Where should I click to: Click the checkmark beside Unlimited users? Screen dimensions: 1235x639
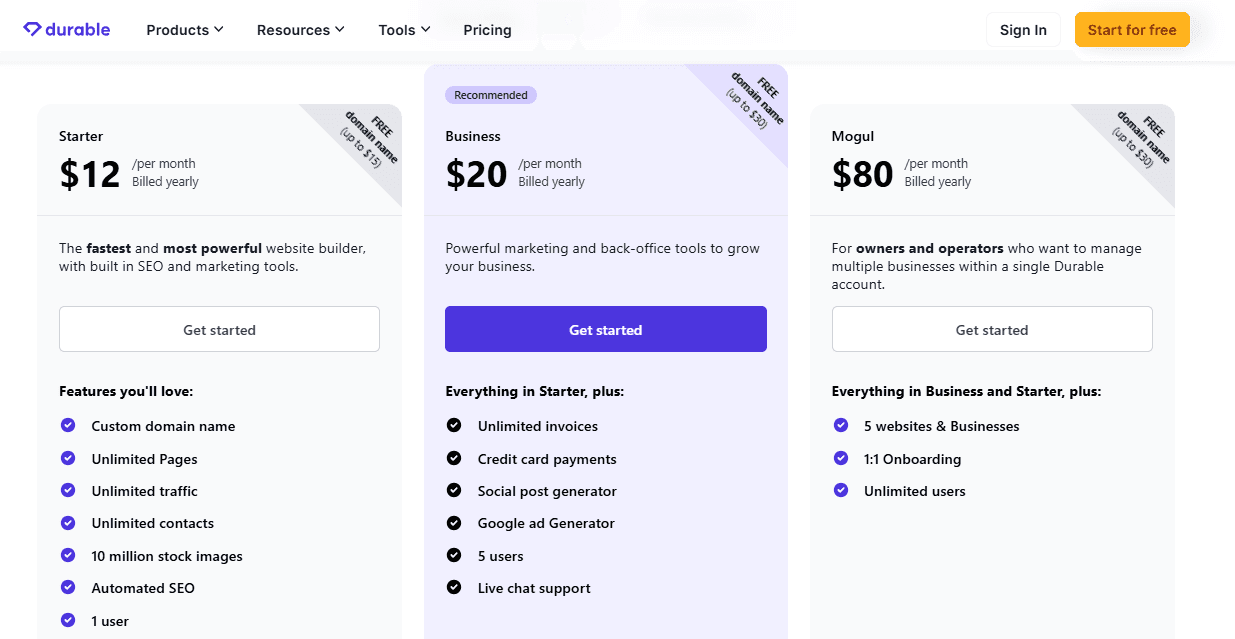pos(840,490)
